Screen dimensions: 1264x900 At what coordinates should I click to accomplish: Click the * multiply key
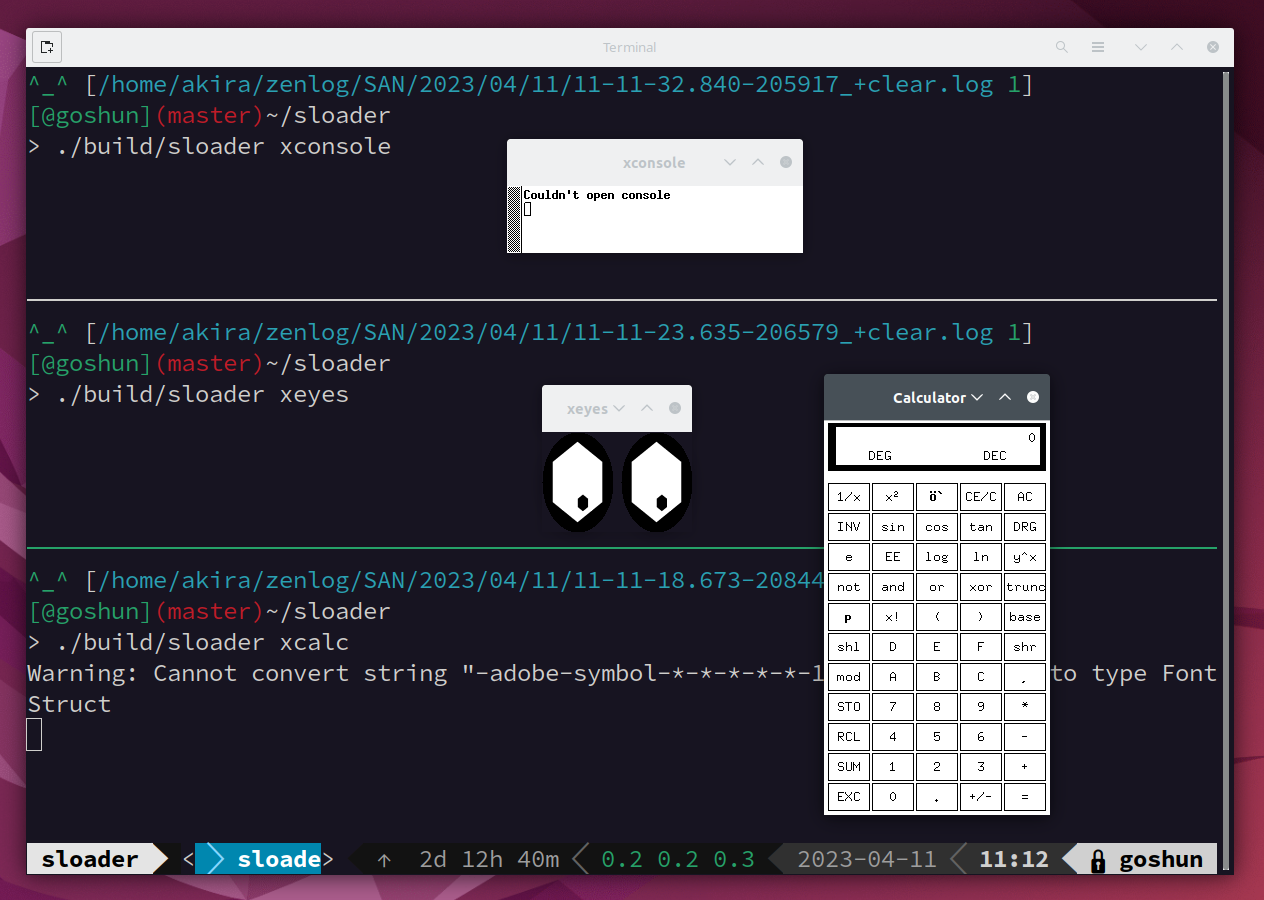[1025, 707]
